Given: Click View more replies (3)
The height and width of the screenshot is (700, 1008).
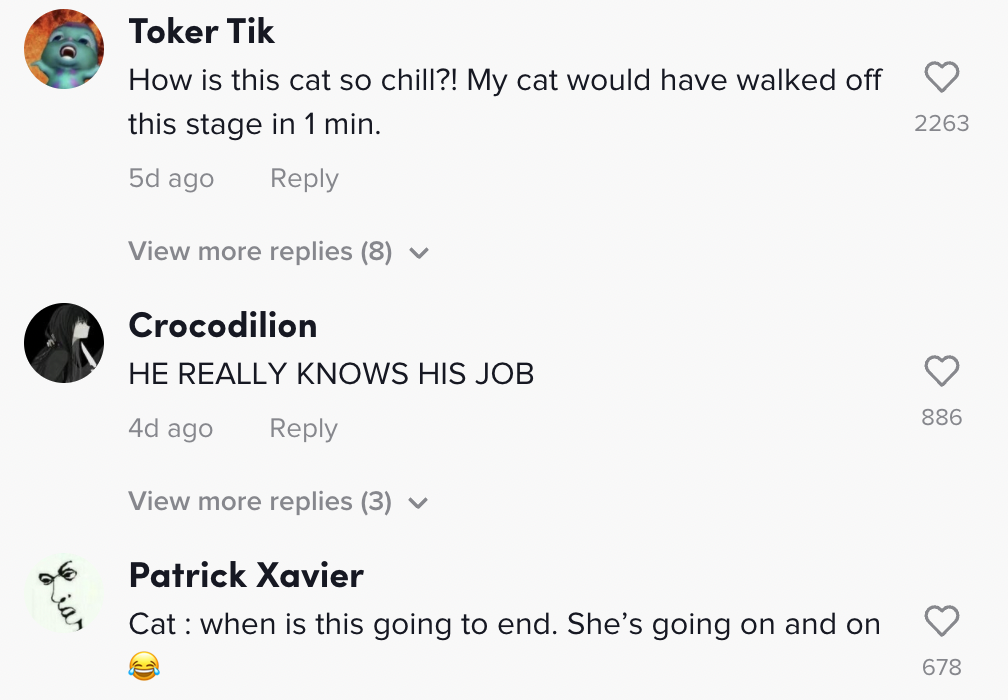Looking at the screenshot, I should [x=260, y=502].
